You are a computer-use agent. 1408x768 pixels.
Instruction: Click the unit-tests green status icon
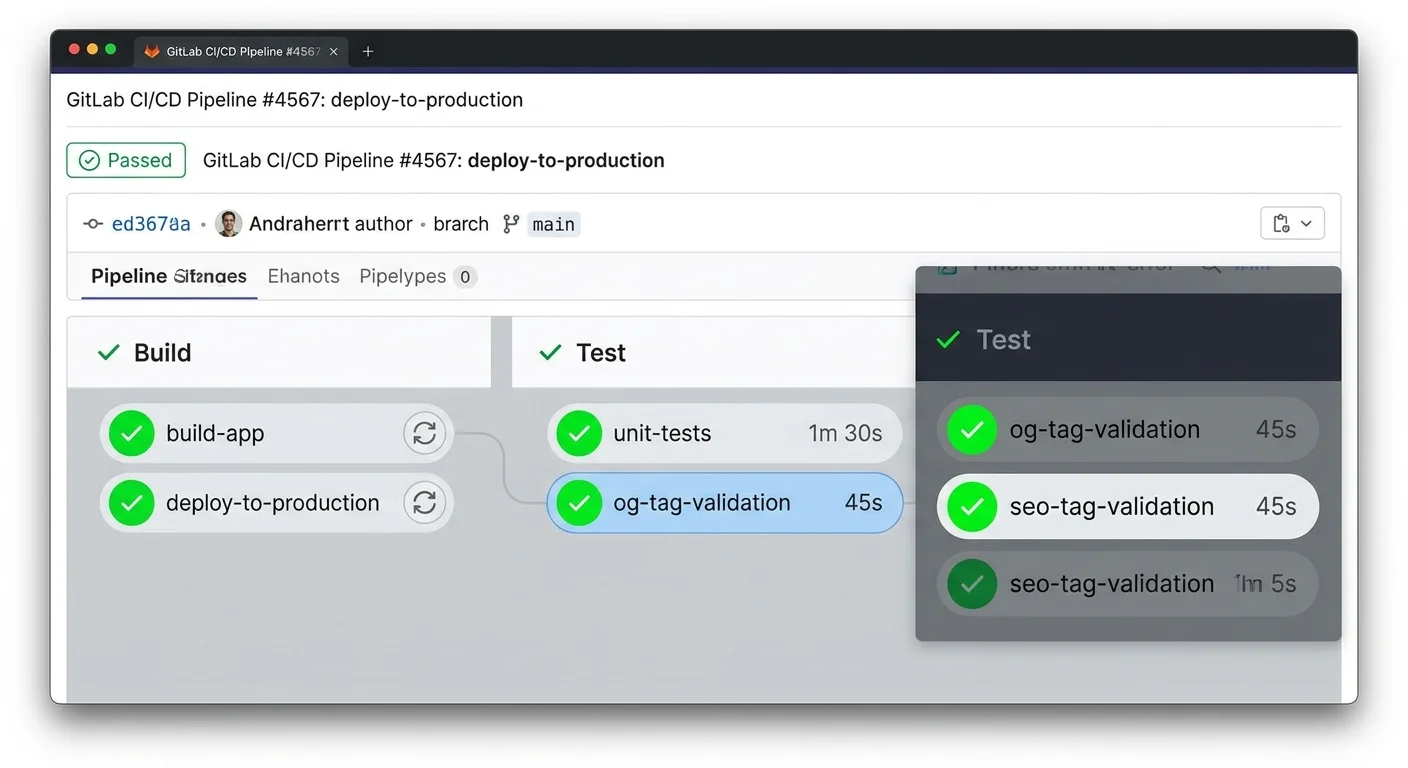click(x=578, y=433)
